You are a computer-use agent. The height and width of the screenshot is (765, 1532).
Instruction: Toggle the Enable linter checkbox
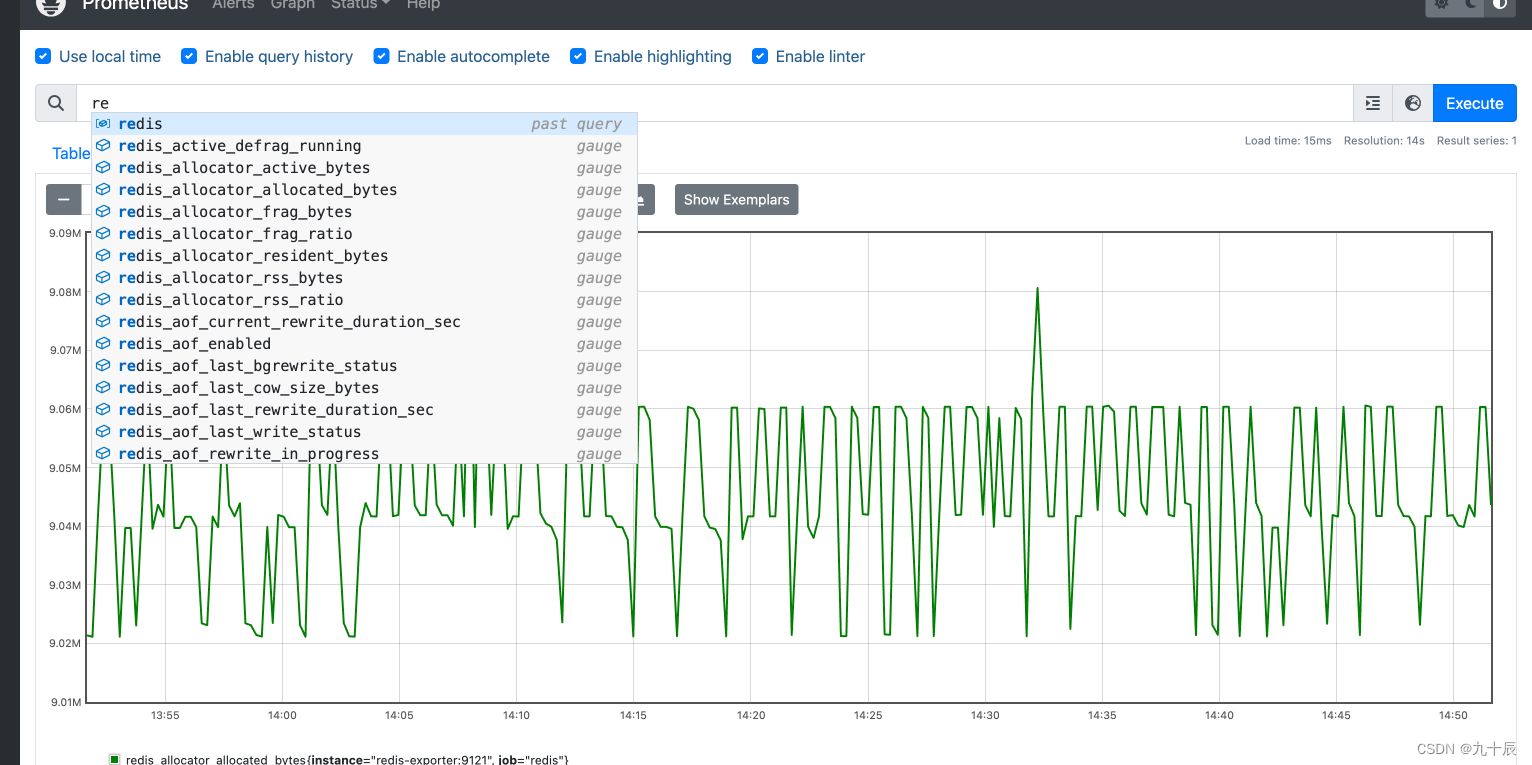point(760,56)
